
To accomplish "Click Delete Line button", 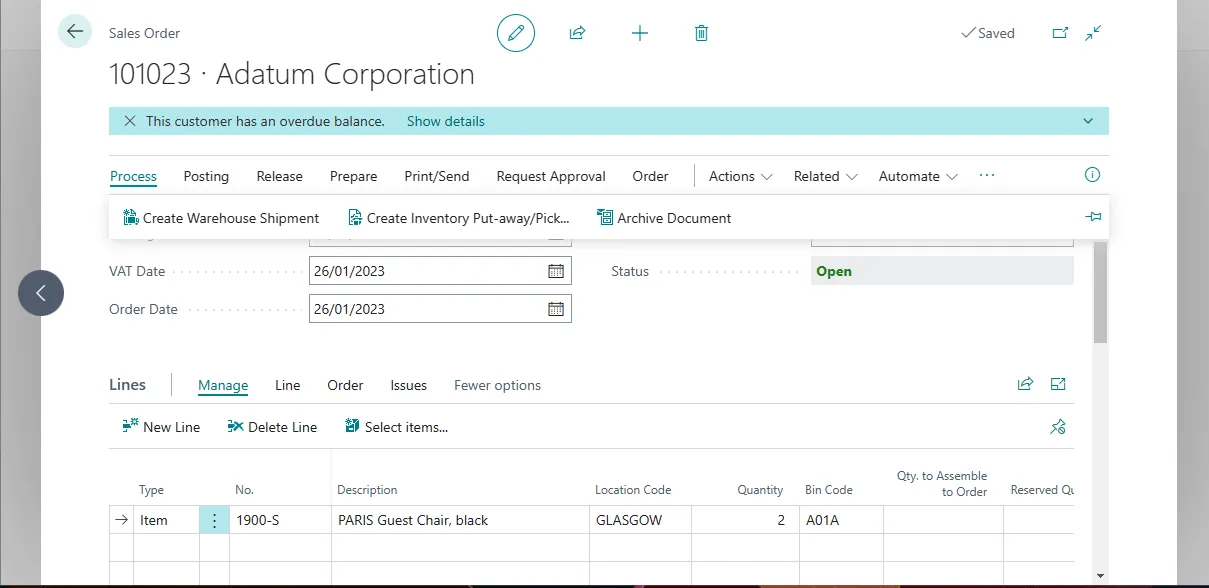I will click(272, 427).
